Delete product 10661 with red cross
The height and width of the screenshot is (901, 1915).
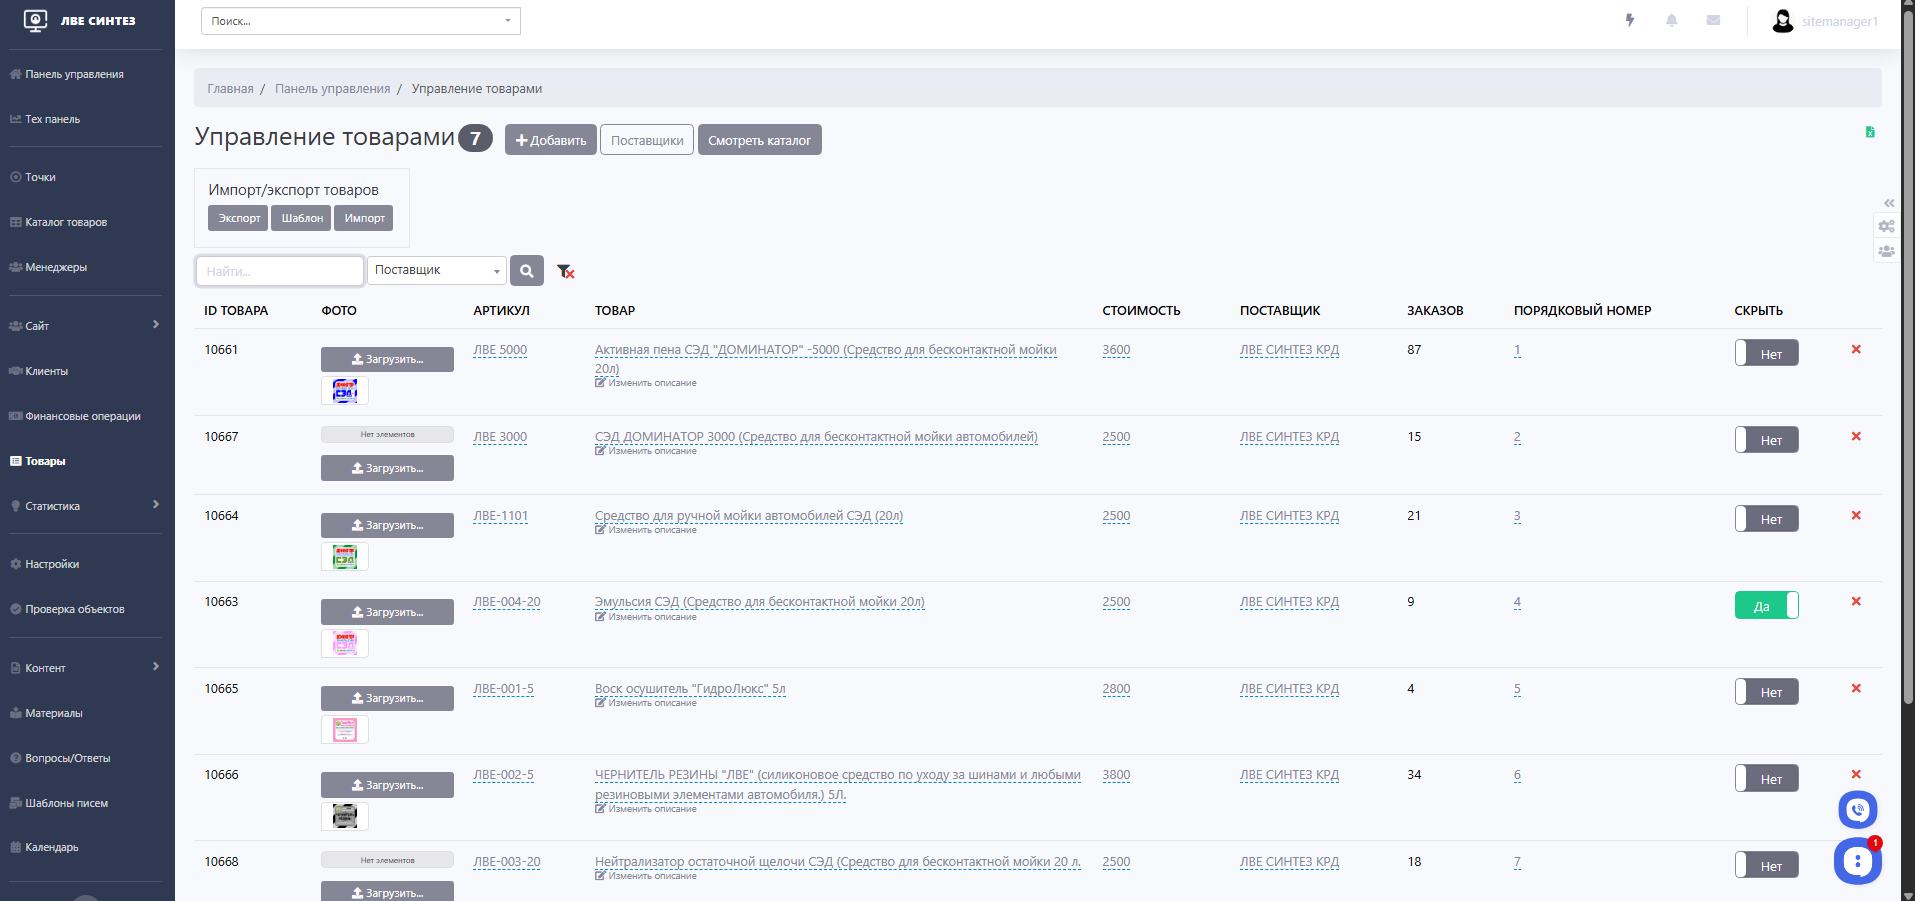tap(1856, 349)
